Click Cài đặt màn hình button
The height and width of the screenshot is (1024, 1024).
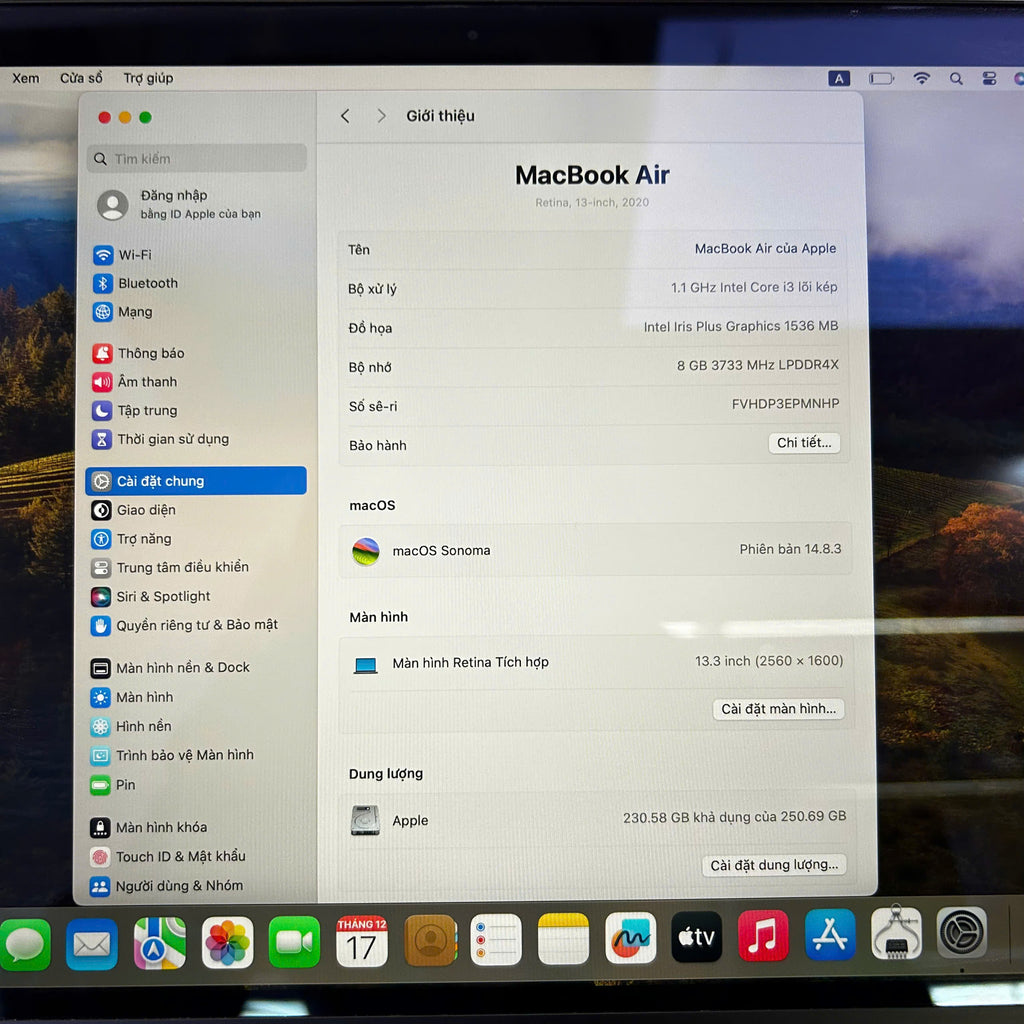tap(778, 709)
